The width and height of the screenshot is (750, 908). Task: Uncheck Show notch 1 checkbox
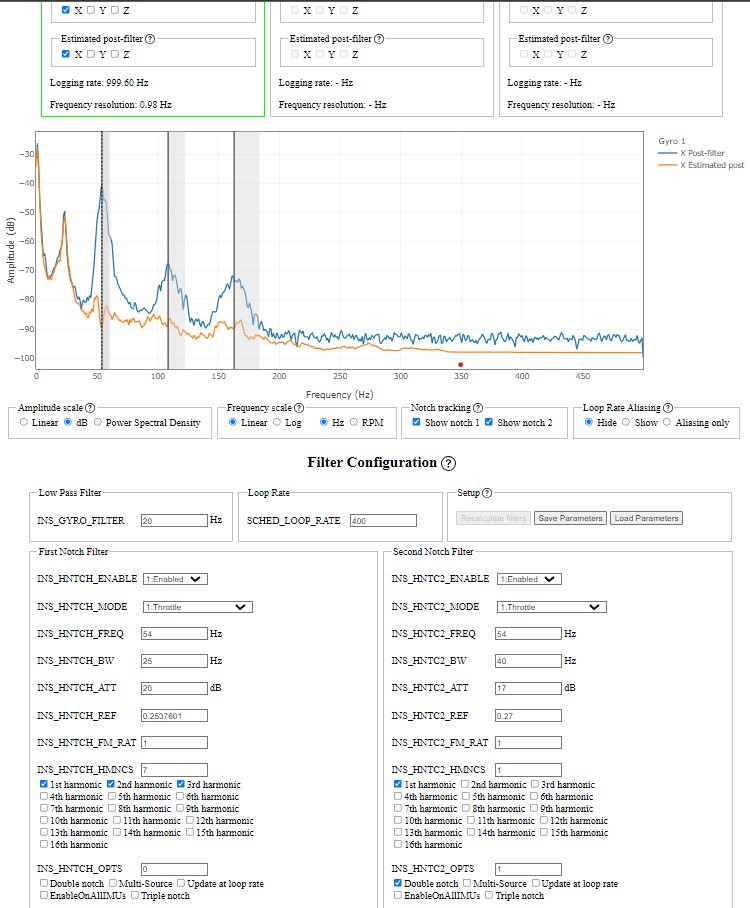(x=417, y=423)
